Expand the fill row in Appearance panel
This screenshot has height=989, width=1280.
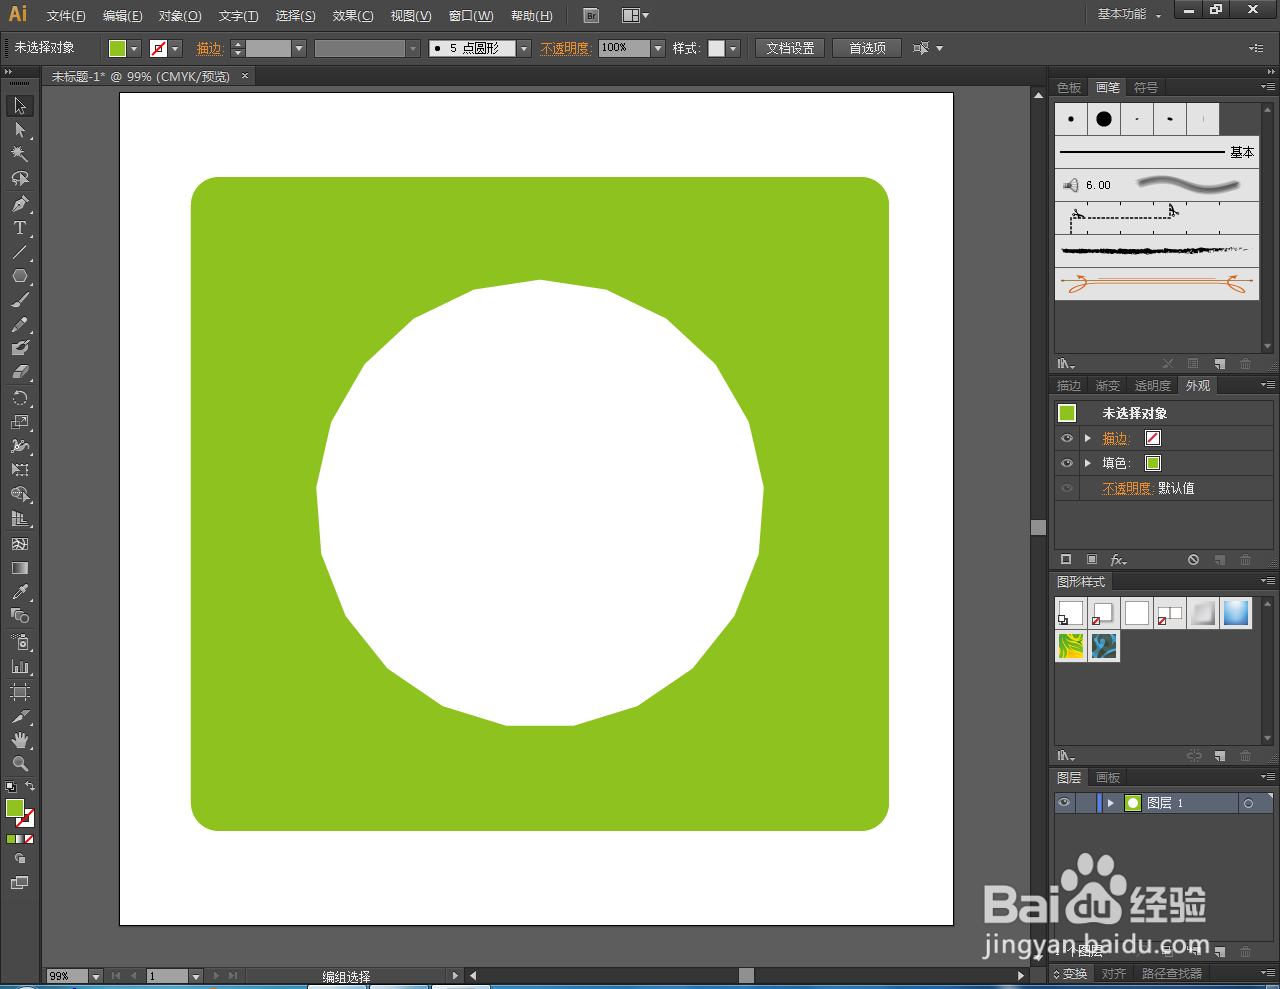[1088, 463]
